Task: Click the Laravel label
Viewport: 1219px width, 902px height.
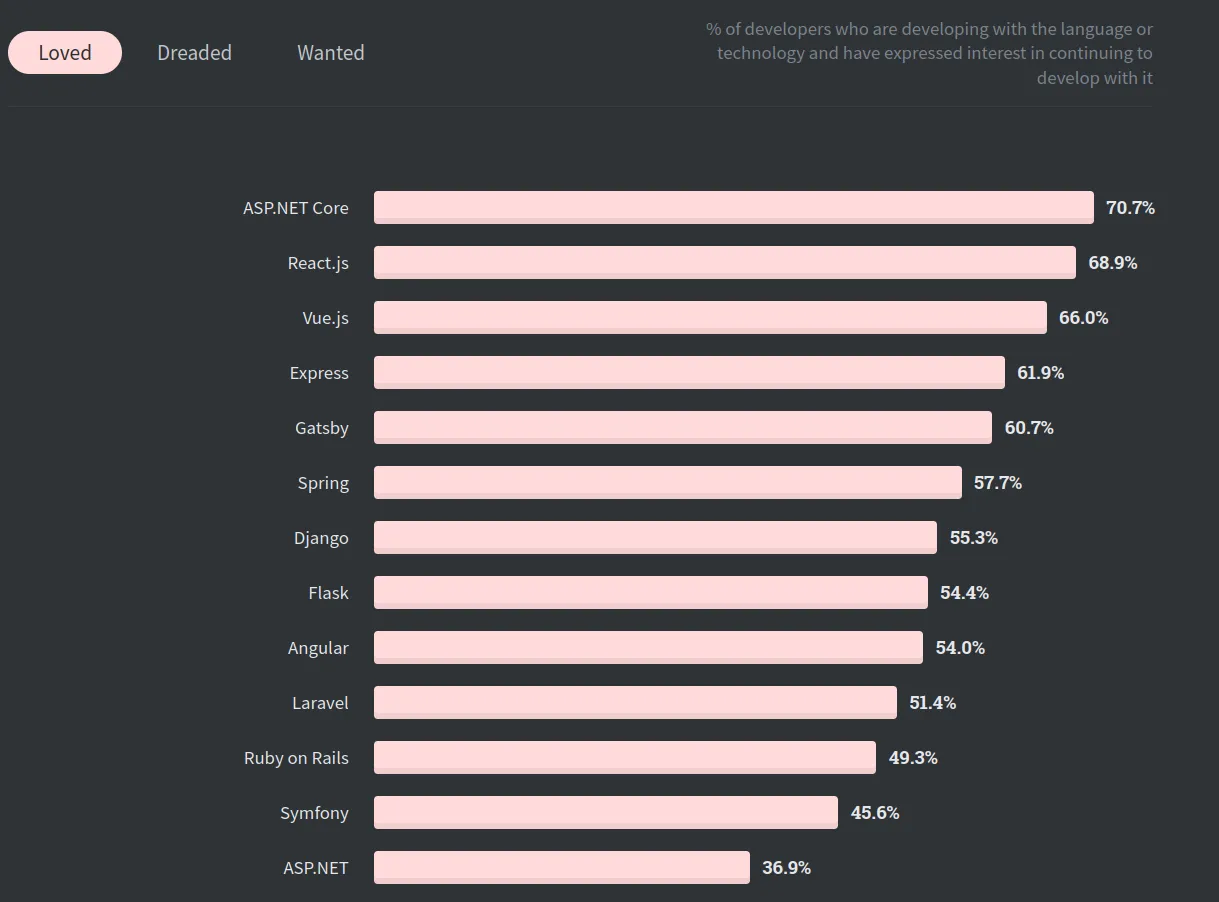Action: point(320,702)
